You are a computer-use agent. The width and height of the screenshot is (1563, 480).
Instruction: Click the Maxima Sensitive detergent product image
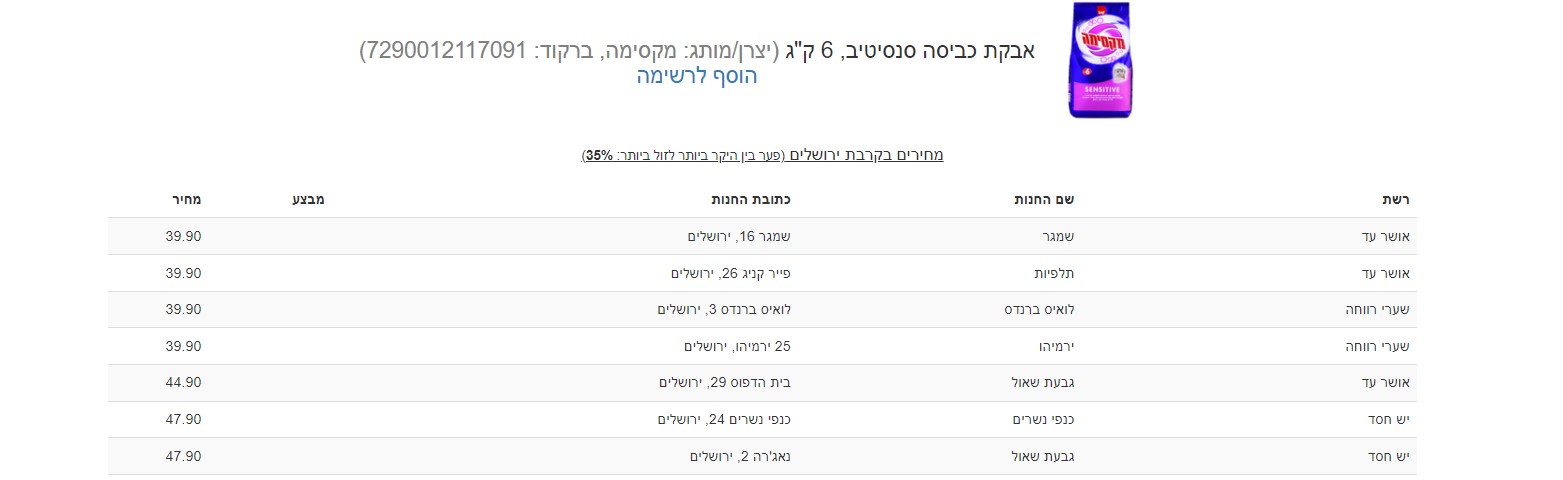[x=1098, y=60]
